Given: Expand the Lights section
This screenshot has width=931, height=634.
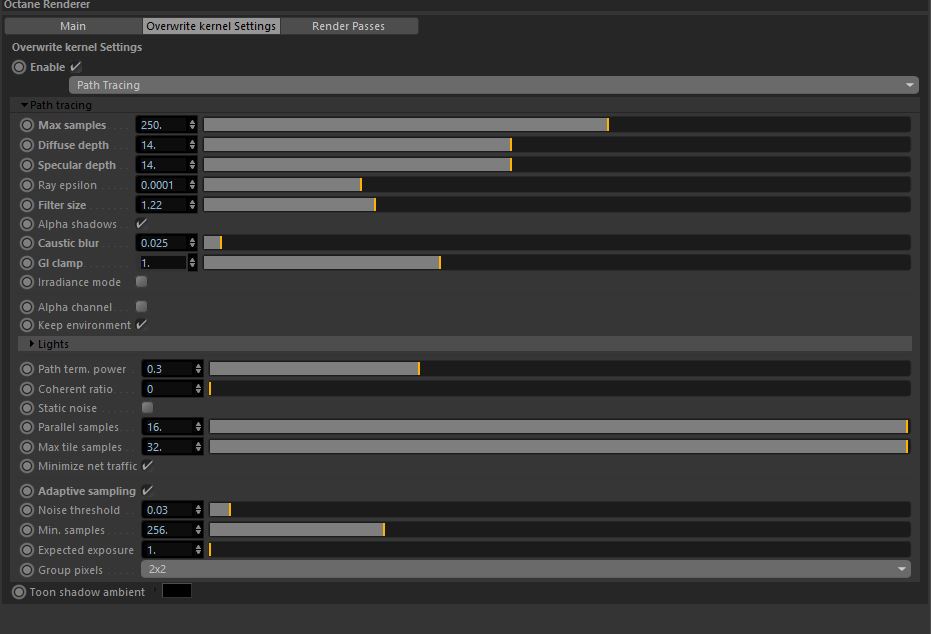Looking at the screenshot, I should tap(31, 344).
